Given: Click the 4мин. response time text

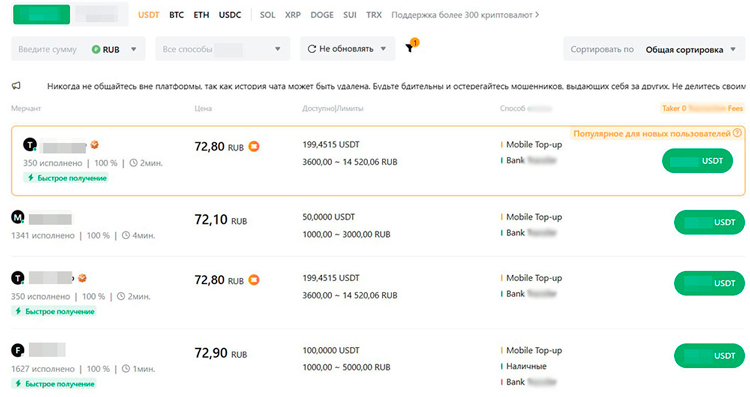Looking at the screenshot, I should tap(143, 235).
